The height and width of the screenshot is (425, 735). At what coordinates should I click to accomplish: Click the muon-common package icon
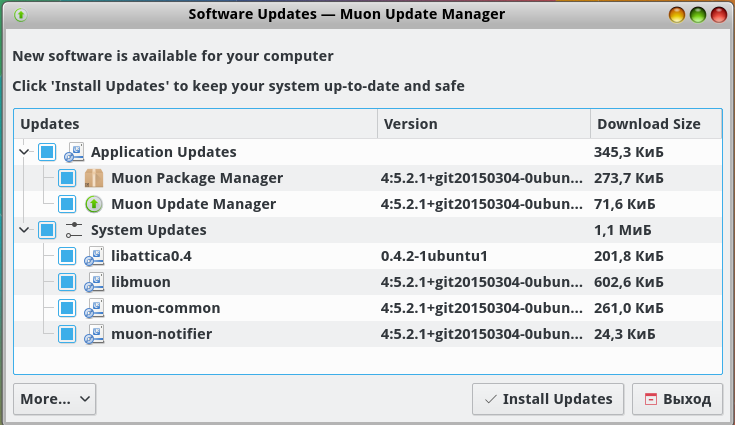tap(94, 308)
